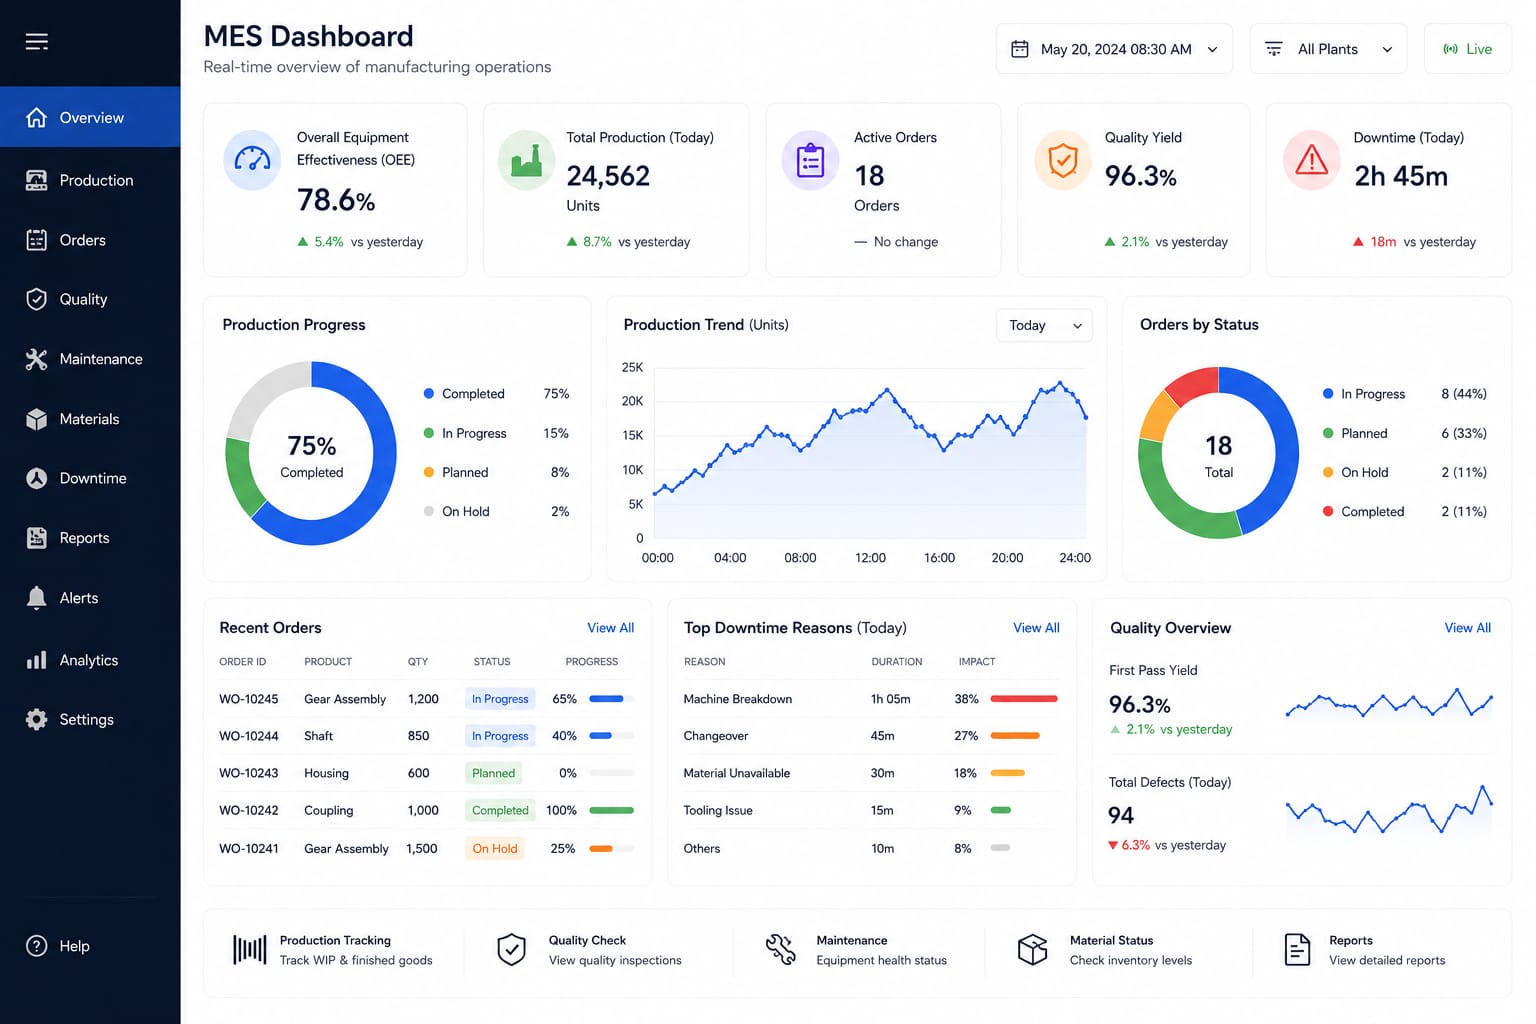Open the date and time dropdown

(x=1114, y=49)
